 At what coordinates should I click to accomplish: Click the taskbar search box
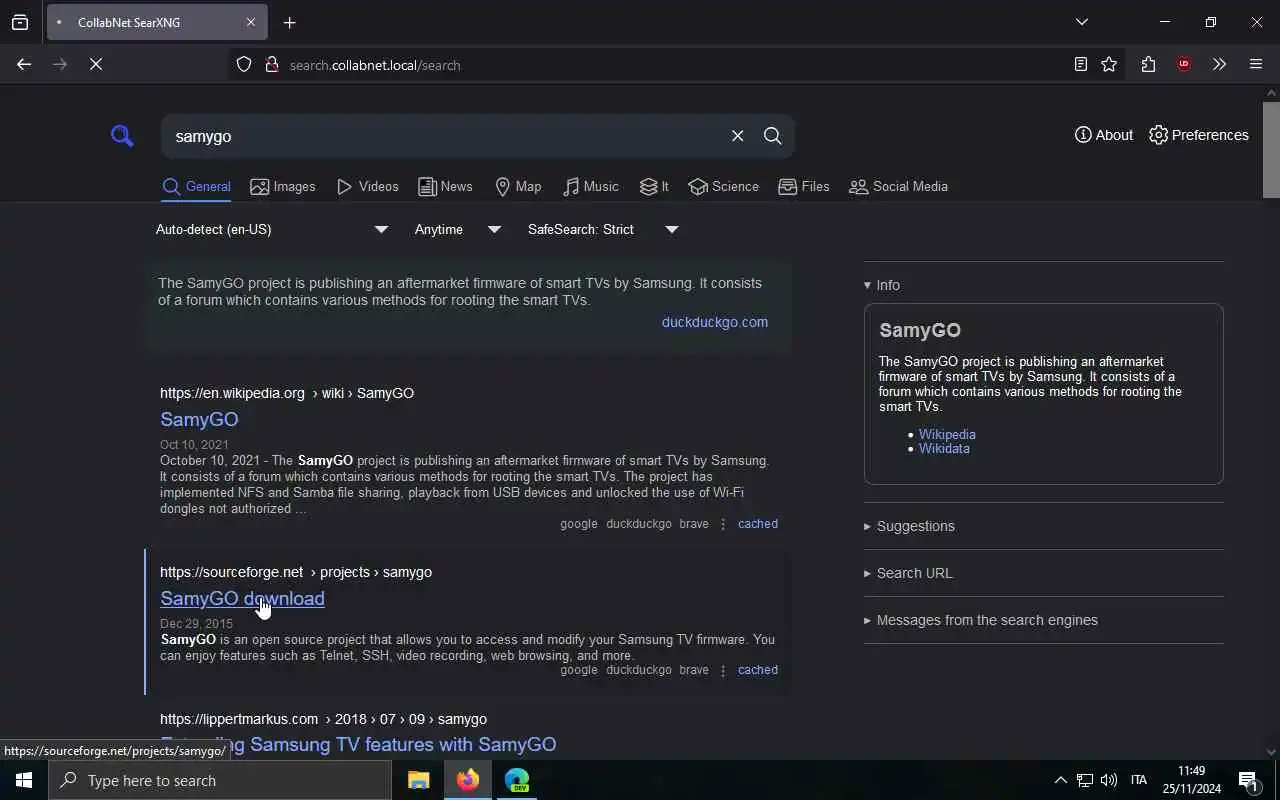(x=220, y=780)
